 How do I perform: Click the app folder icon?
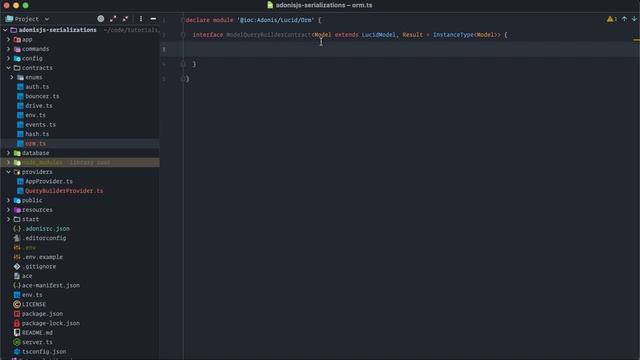pyautogui.click(x=17, y=40)
